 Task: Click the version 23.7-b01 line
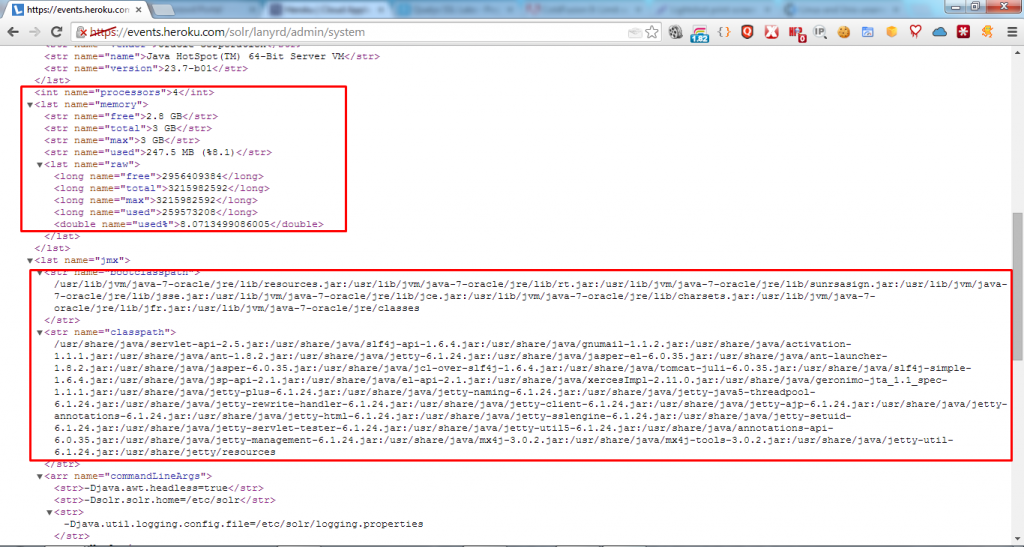coord(146,68)
